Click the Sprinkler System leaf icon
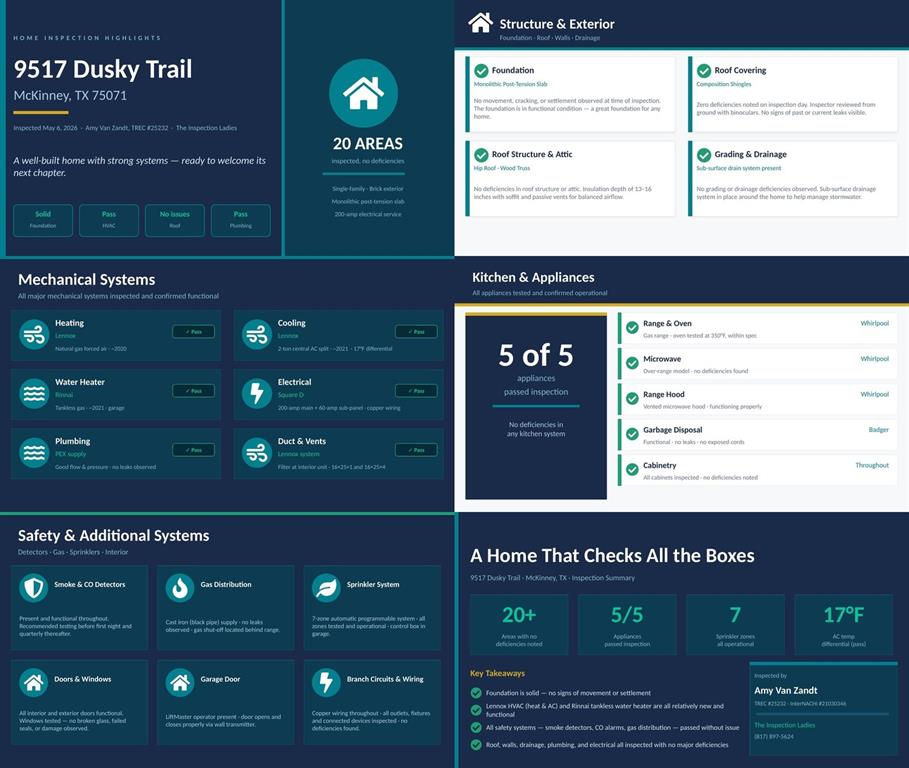909x768 pixels. pos(326,588)
